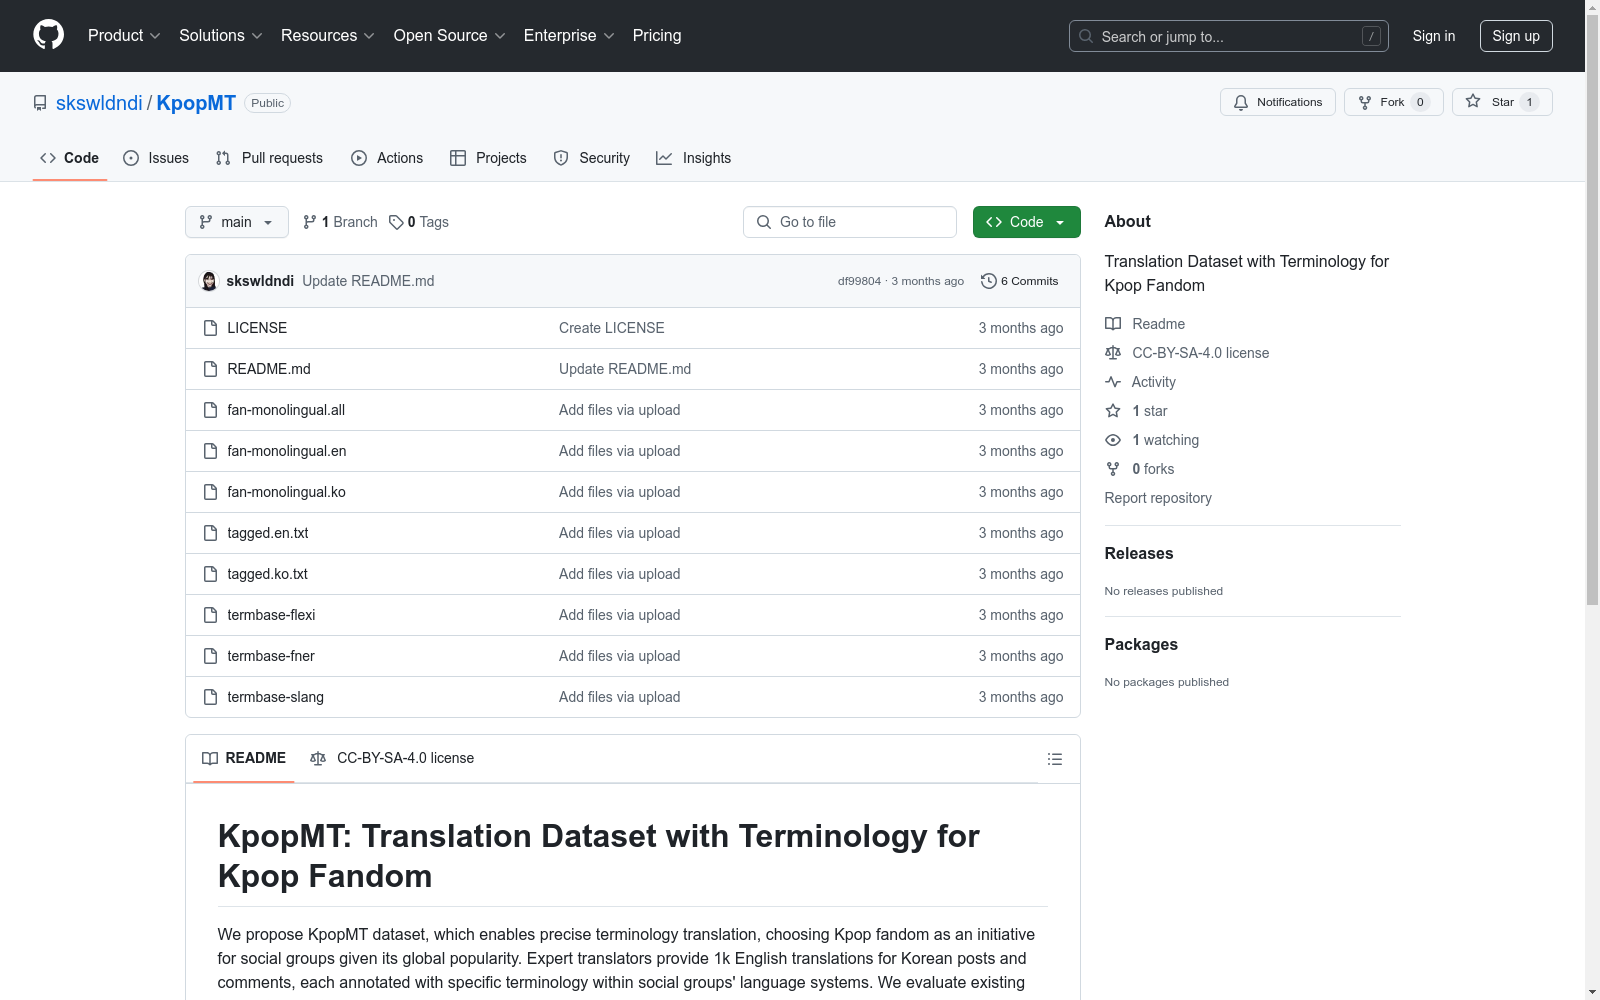Expand the main branch dropdown
This screenshot has width=1600, height=1000.
[x=237, y=222]
